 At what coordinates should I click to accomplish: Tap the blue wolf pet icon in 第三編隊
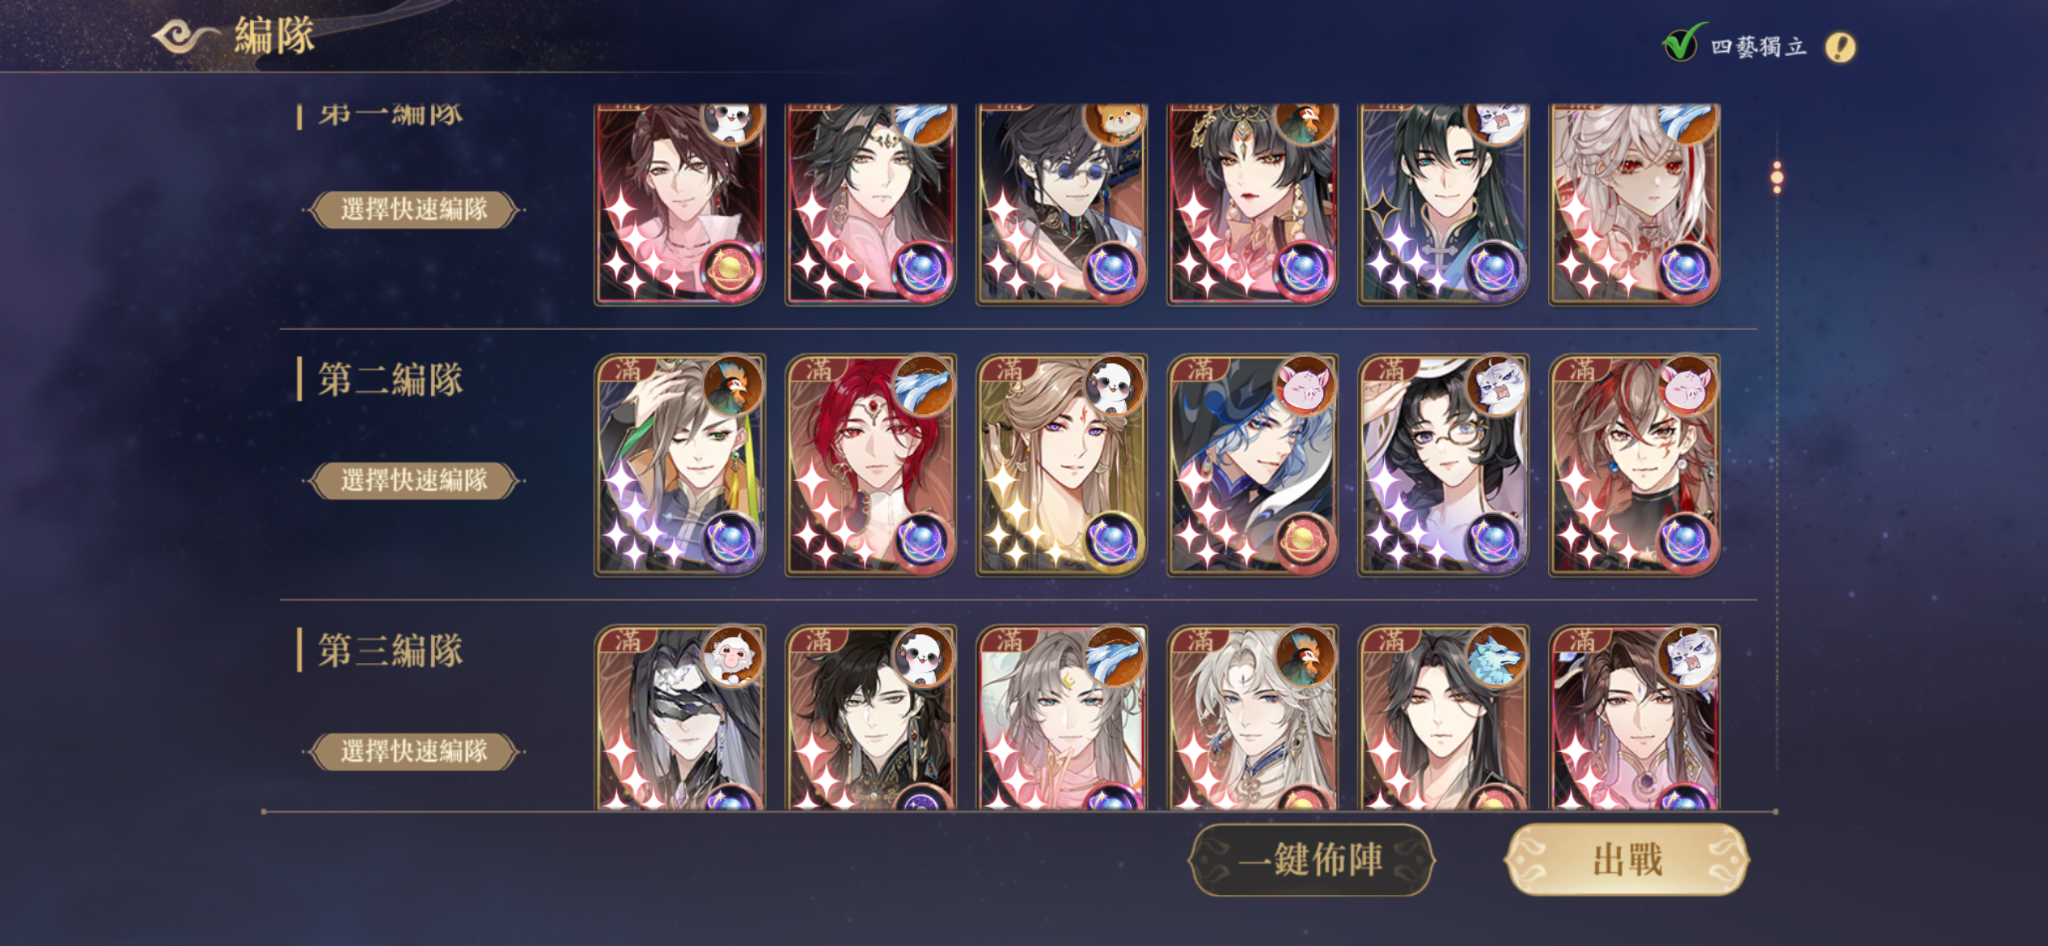1496,656
